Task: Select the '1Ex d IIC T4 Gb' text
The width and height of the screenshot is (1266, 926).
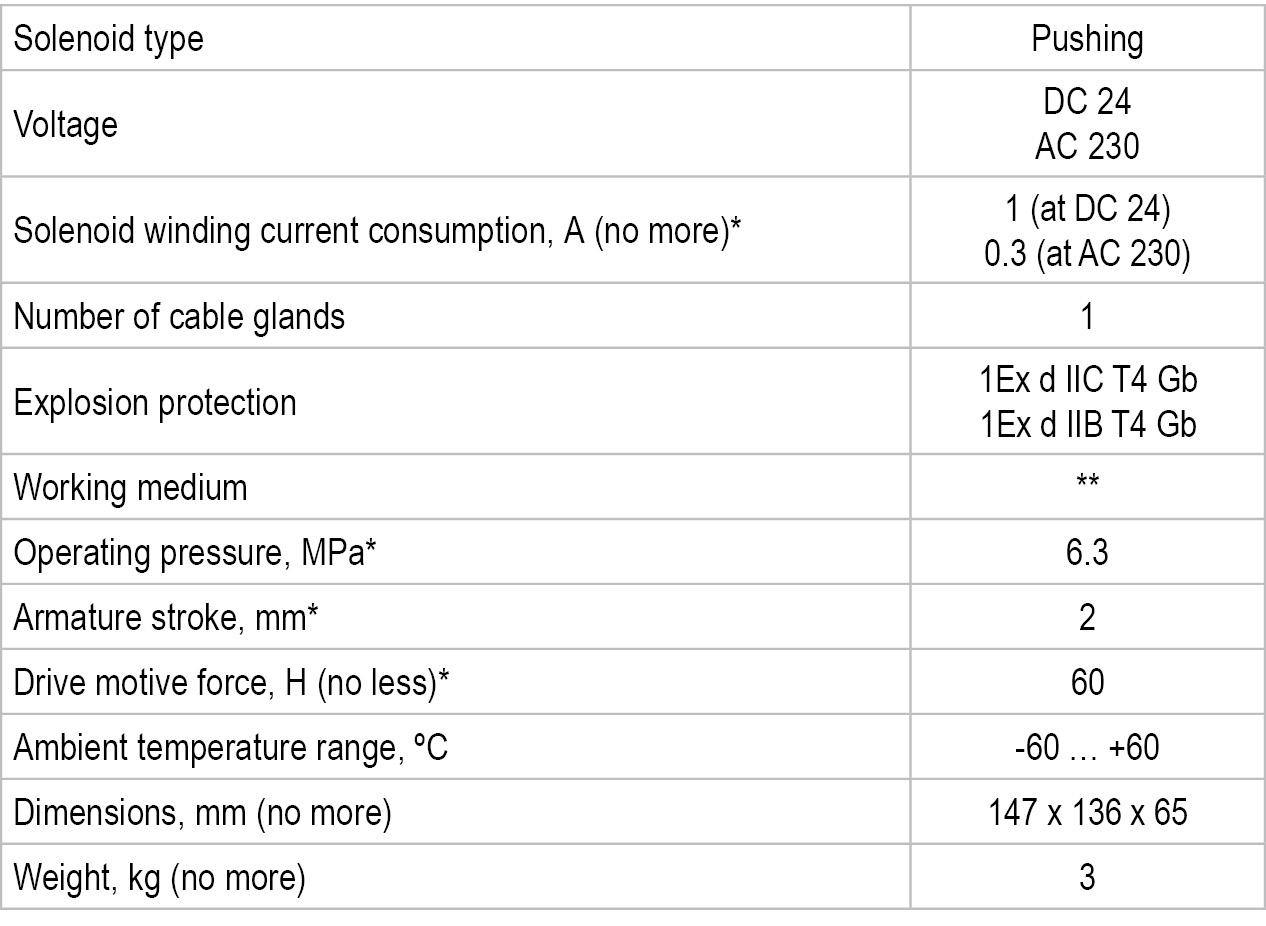Action: click(x=1087, y=381)
